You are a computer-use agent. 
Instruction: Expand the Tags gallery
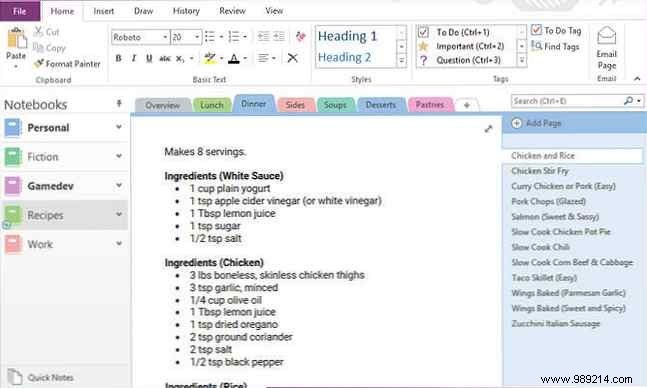tap(522, 61)
